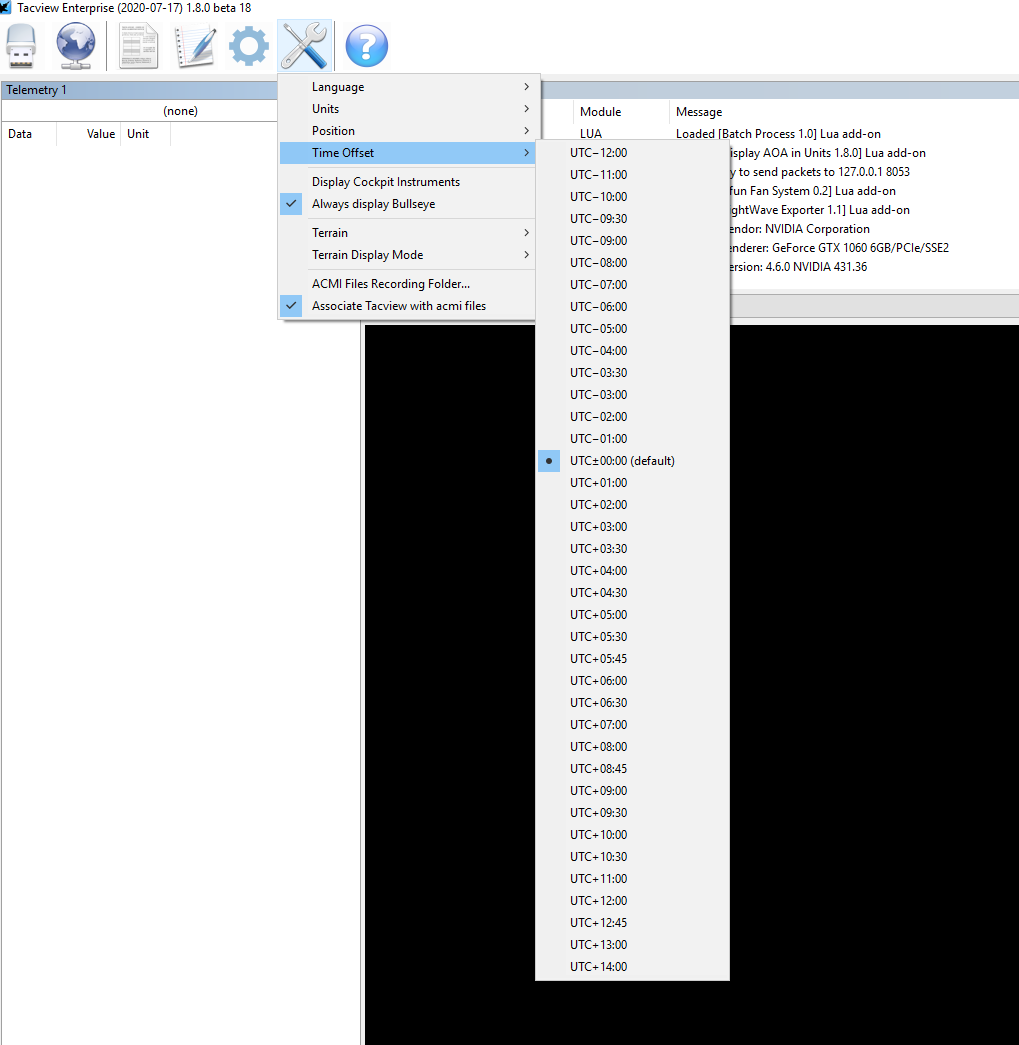Click the Tacview window title icon
Viewport: 1019px width, 1045px height.
[x=6, y=7]
